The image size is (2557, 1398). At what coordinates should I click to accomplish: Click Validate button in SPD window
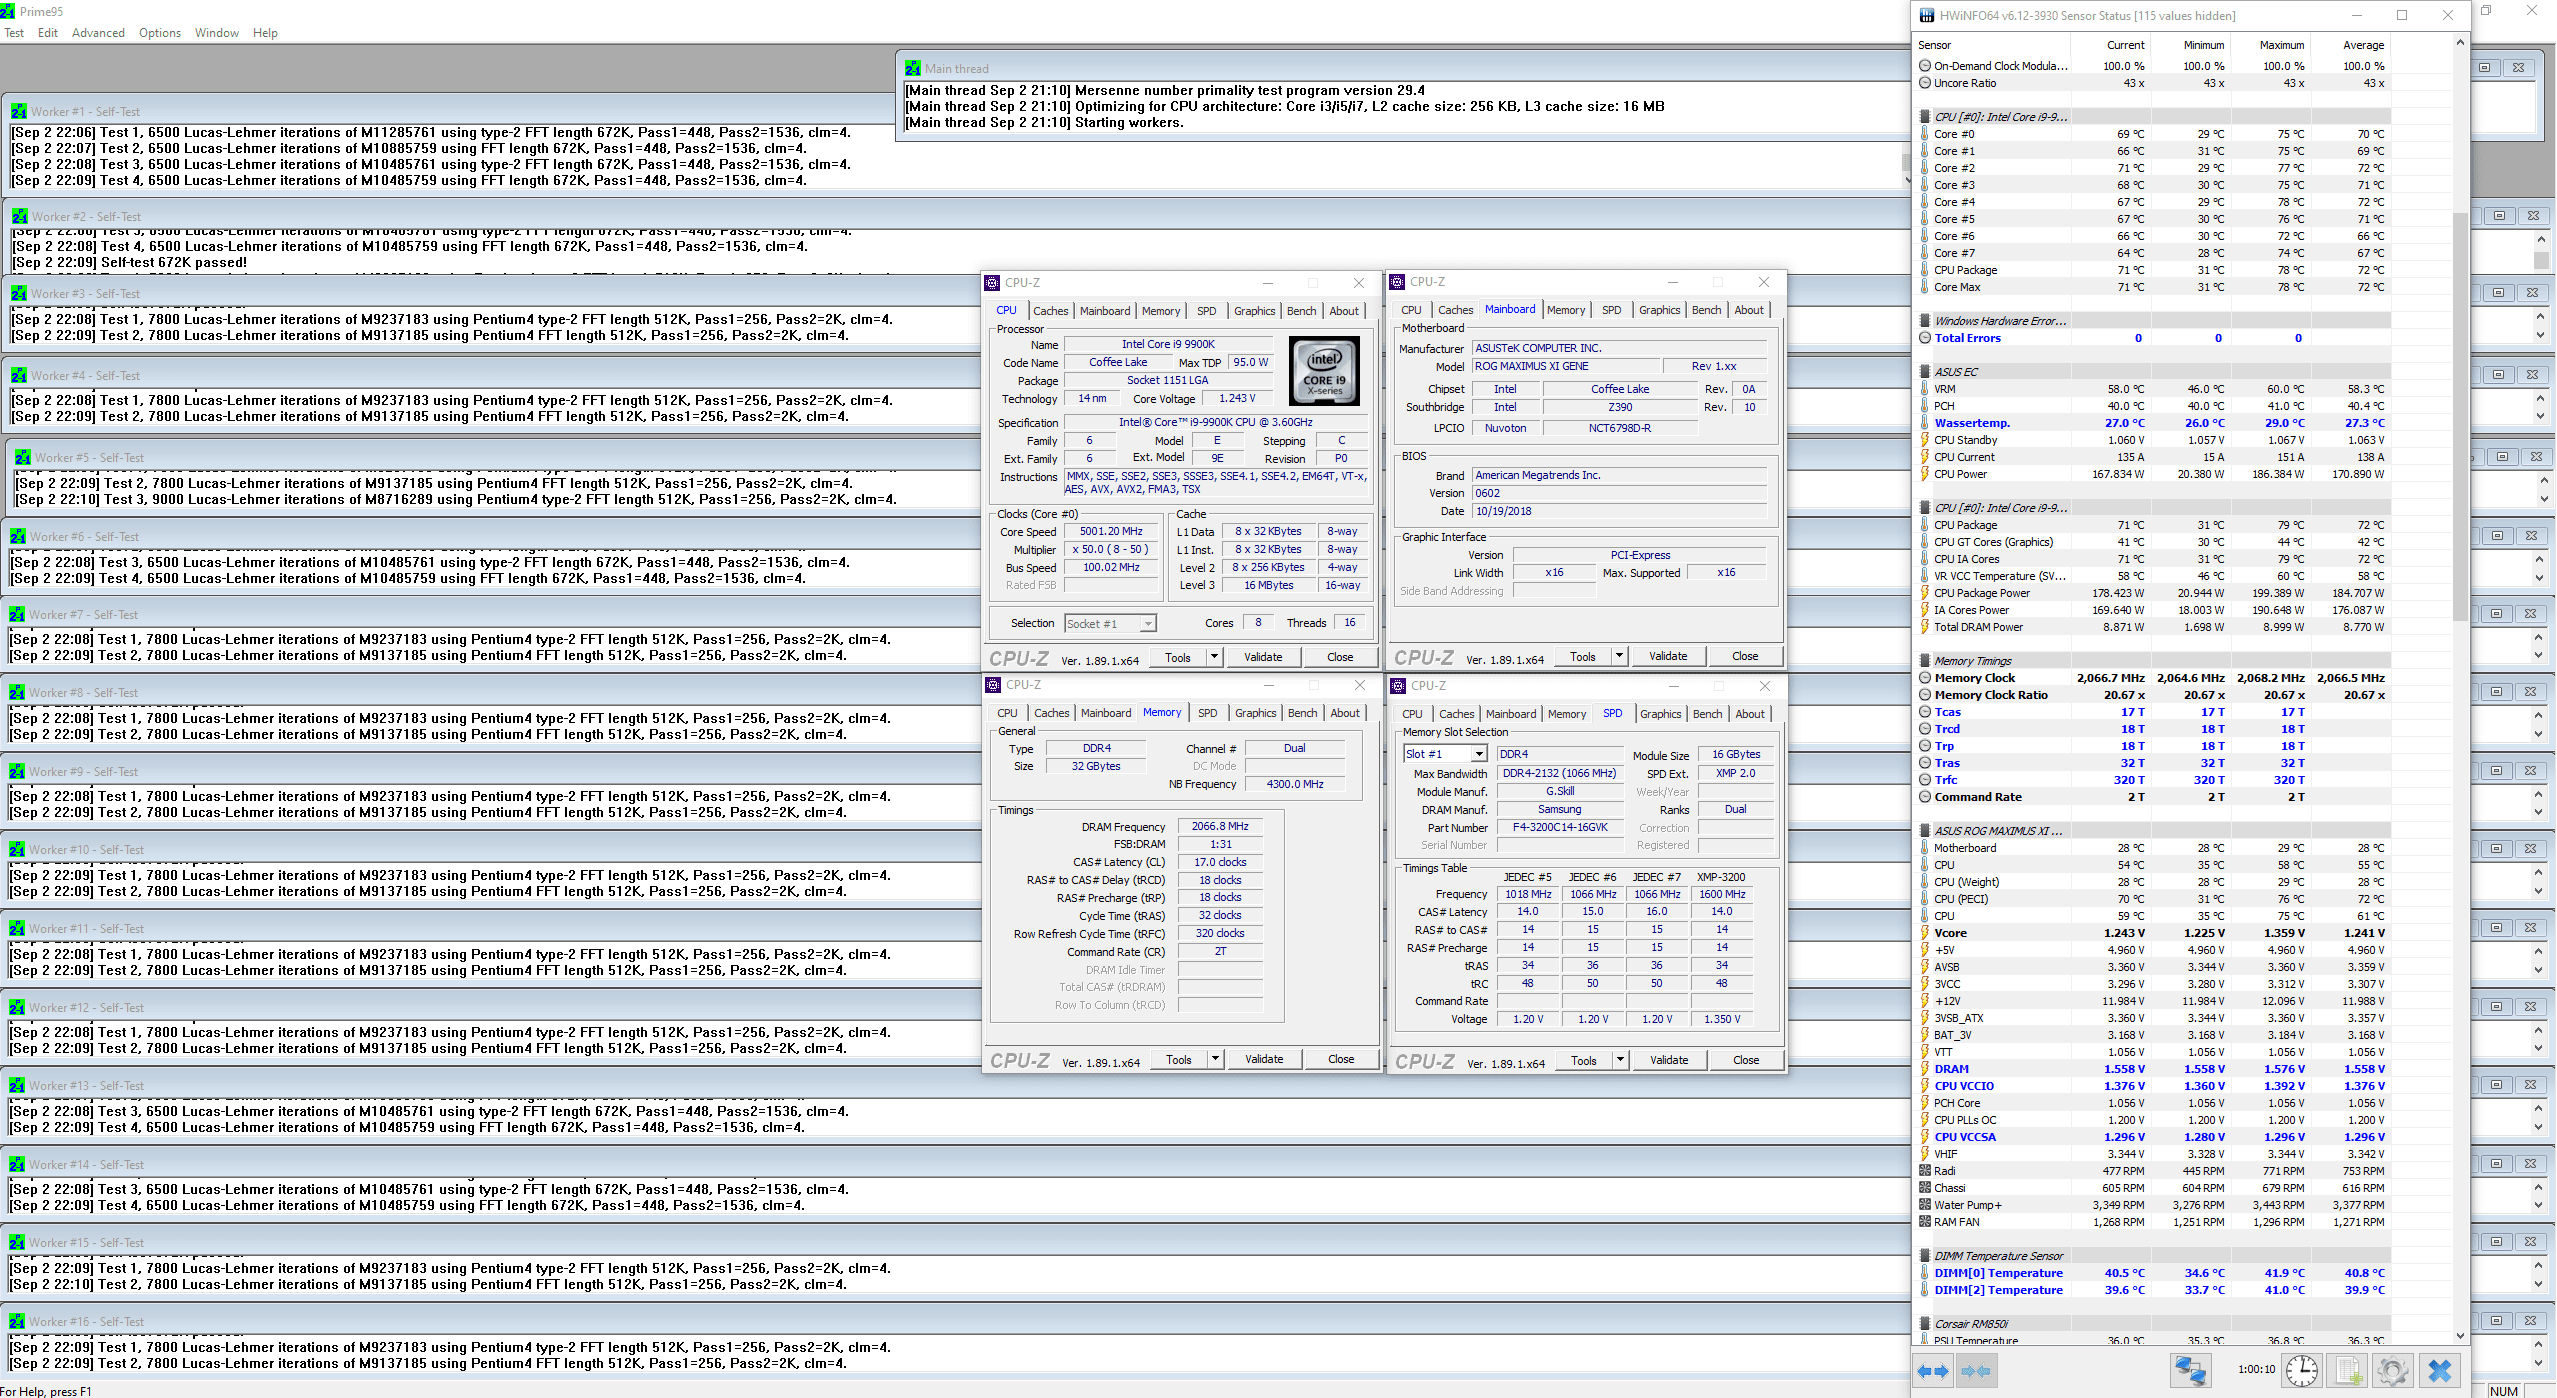[1669, 1060]
